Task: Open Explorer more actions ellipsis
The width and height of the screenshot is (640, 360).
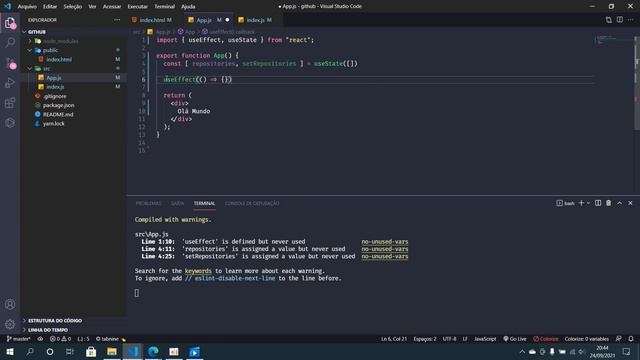Action: [x=117, y=20]
